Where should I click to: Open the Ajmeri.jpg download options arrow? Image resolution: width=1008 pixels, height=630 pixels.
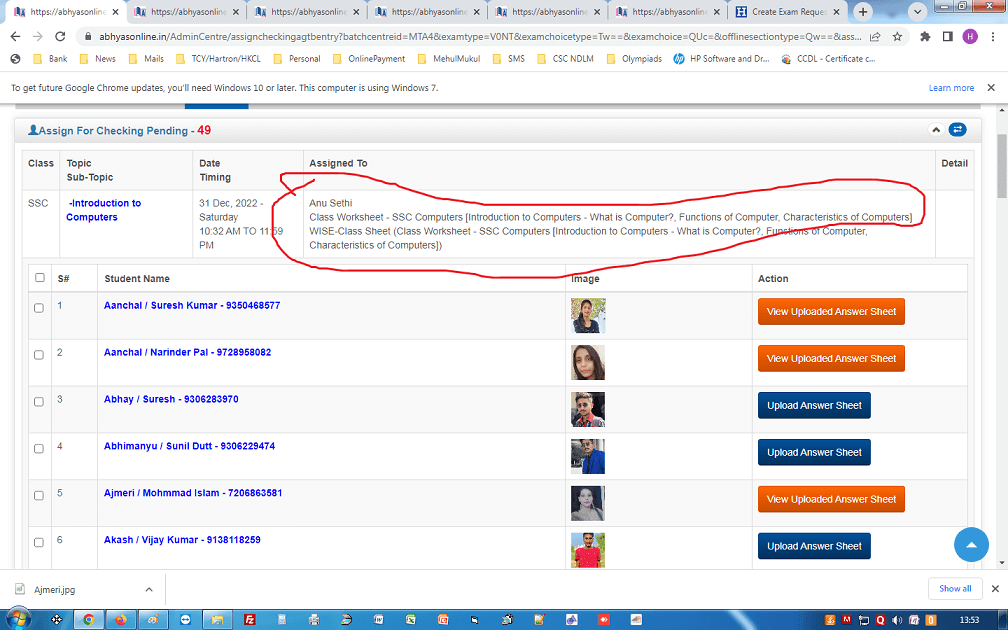point(149,590)
